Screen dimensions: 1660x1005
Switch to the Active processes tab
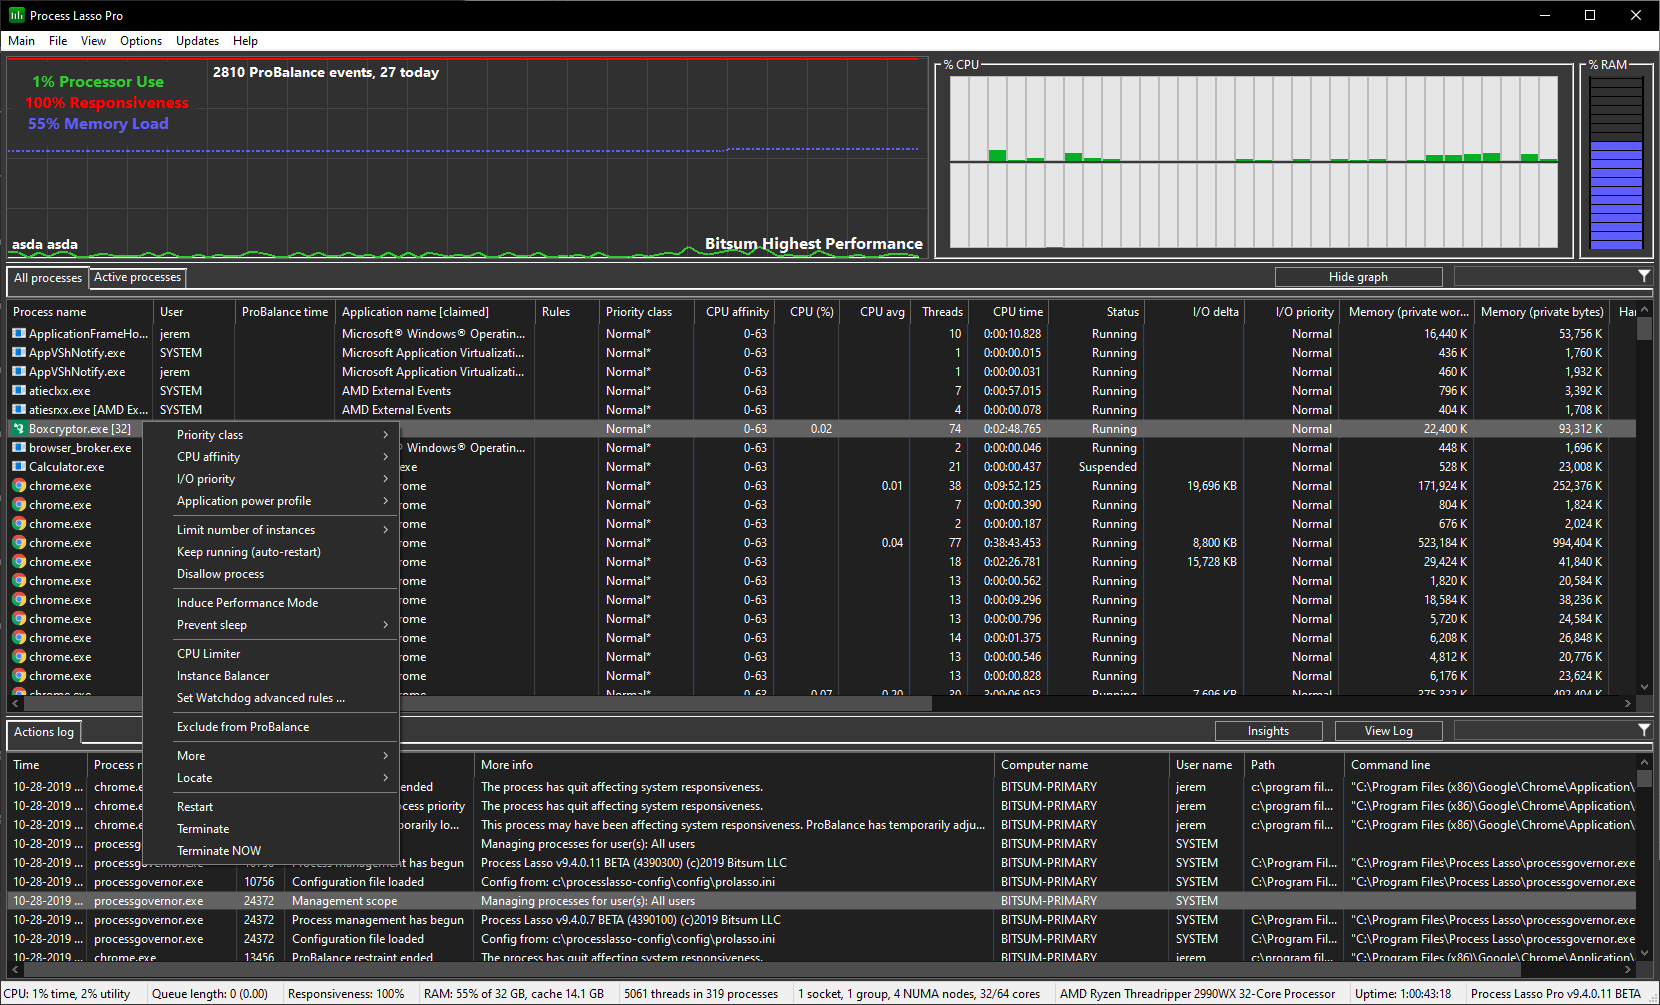[x=138, y=277]
